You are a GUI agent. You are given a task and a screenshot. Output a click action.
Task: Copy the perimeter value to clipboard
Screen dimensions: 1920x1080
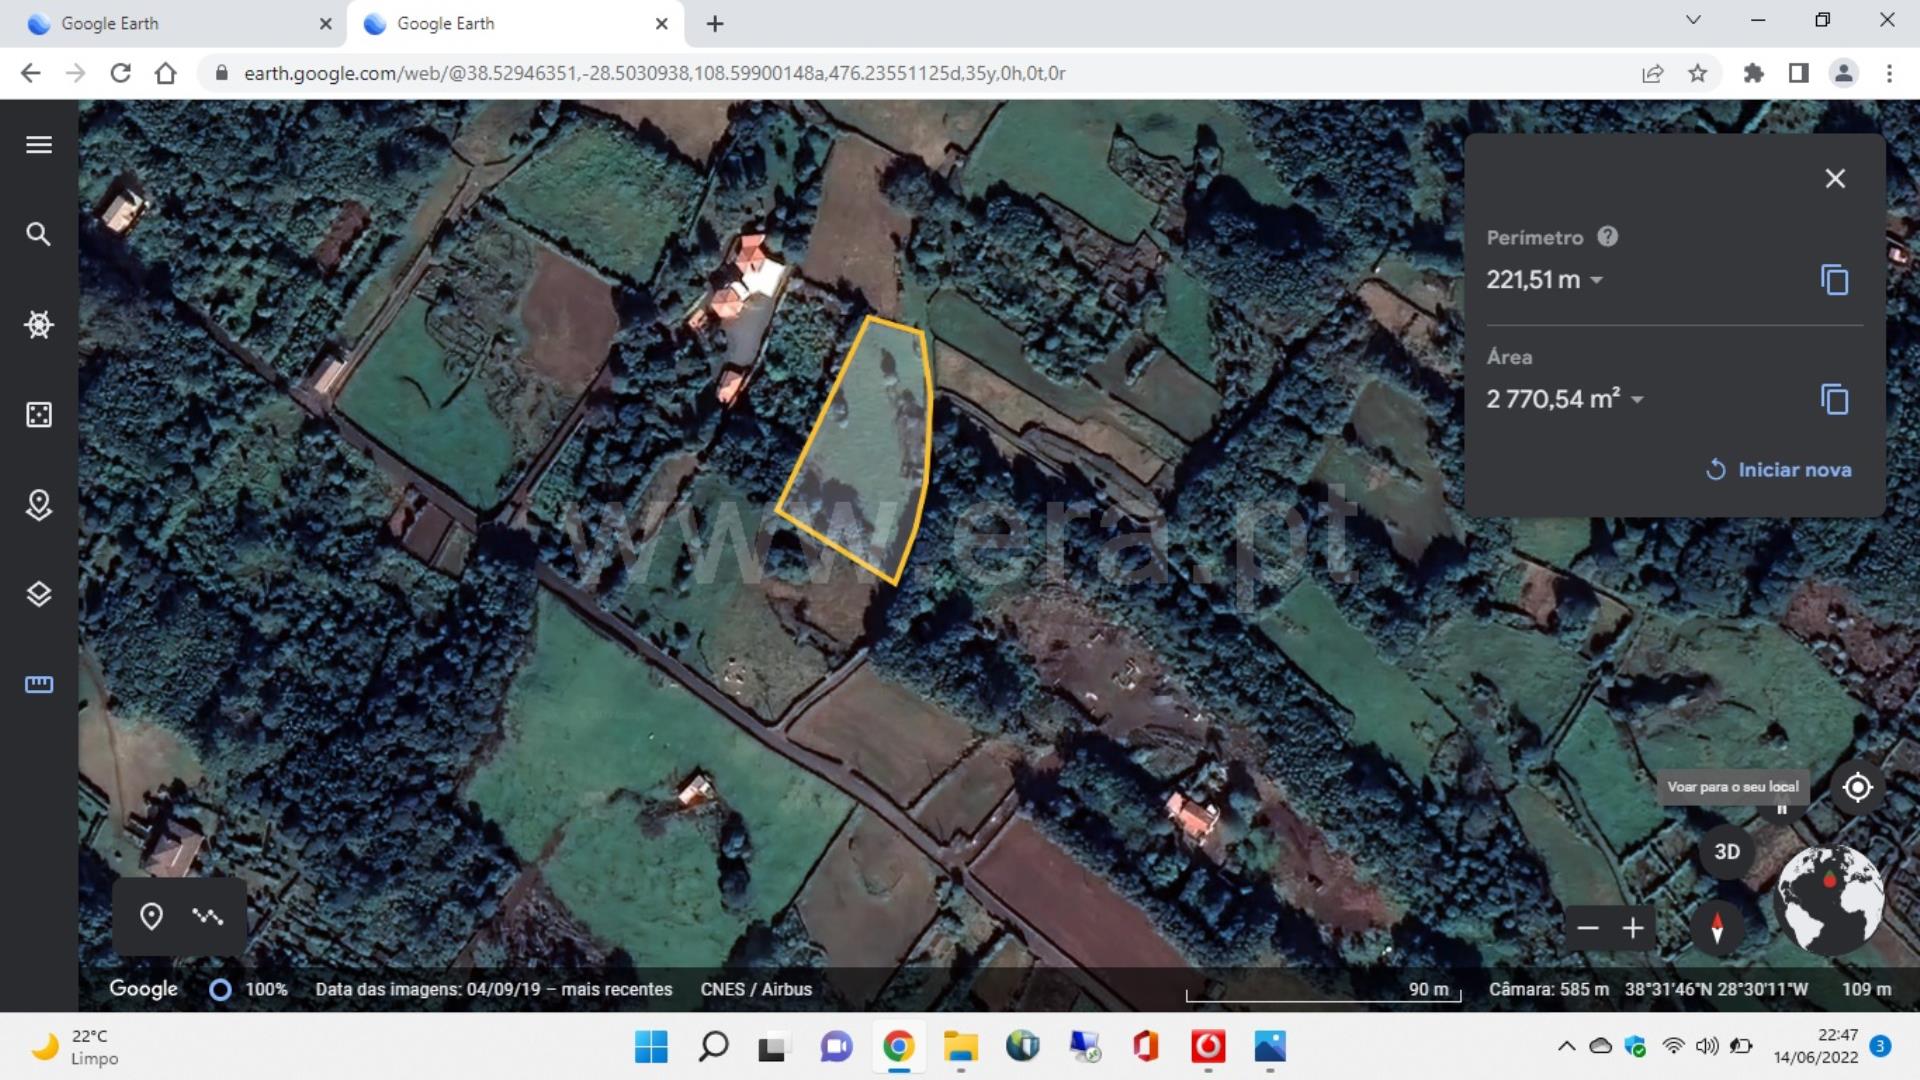point(1835,280)
